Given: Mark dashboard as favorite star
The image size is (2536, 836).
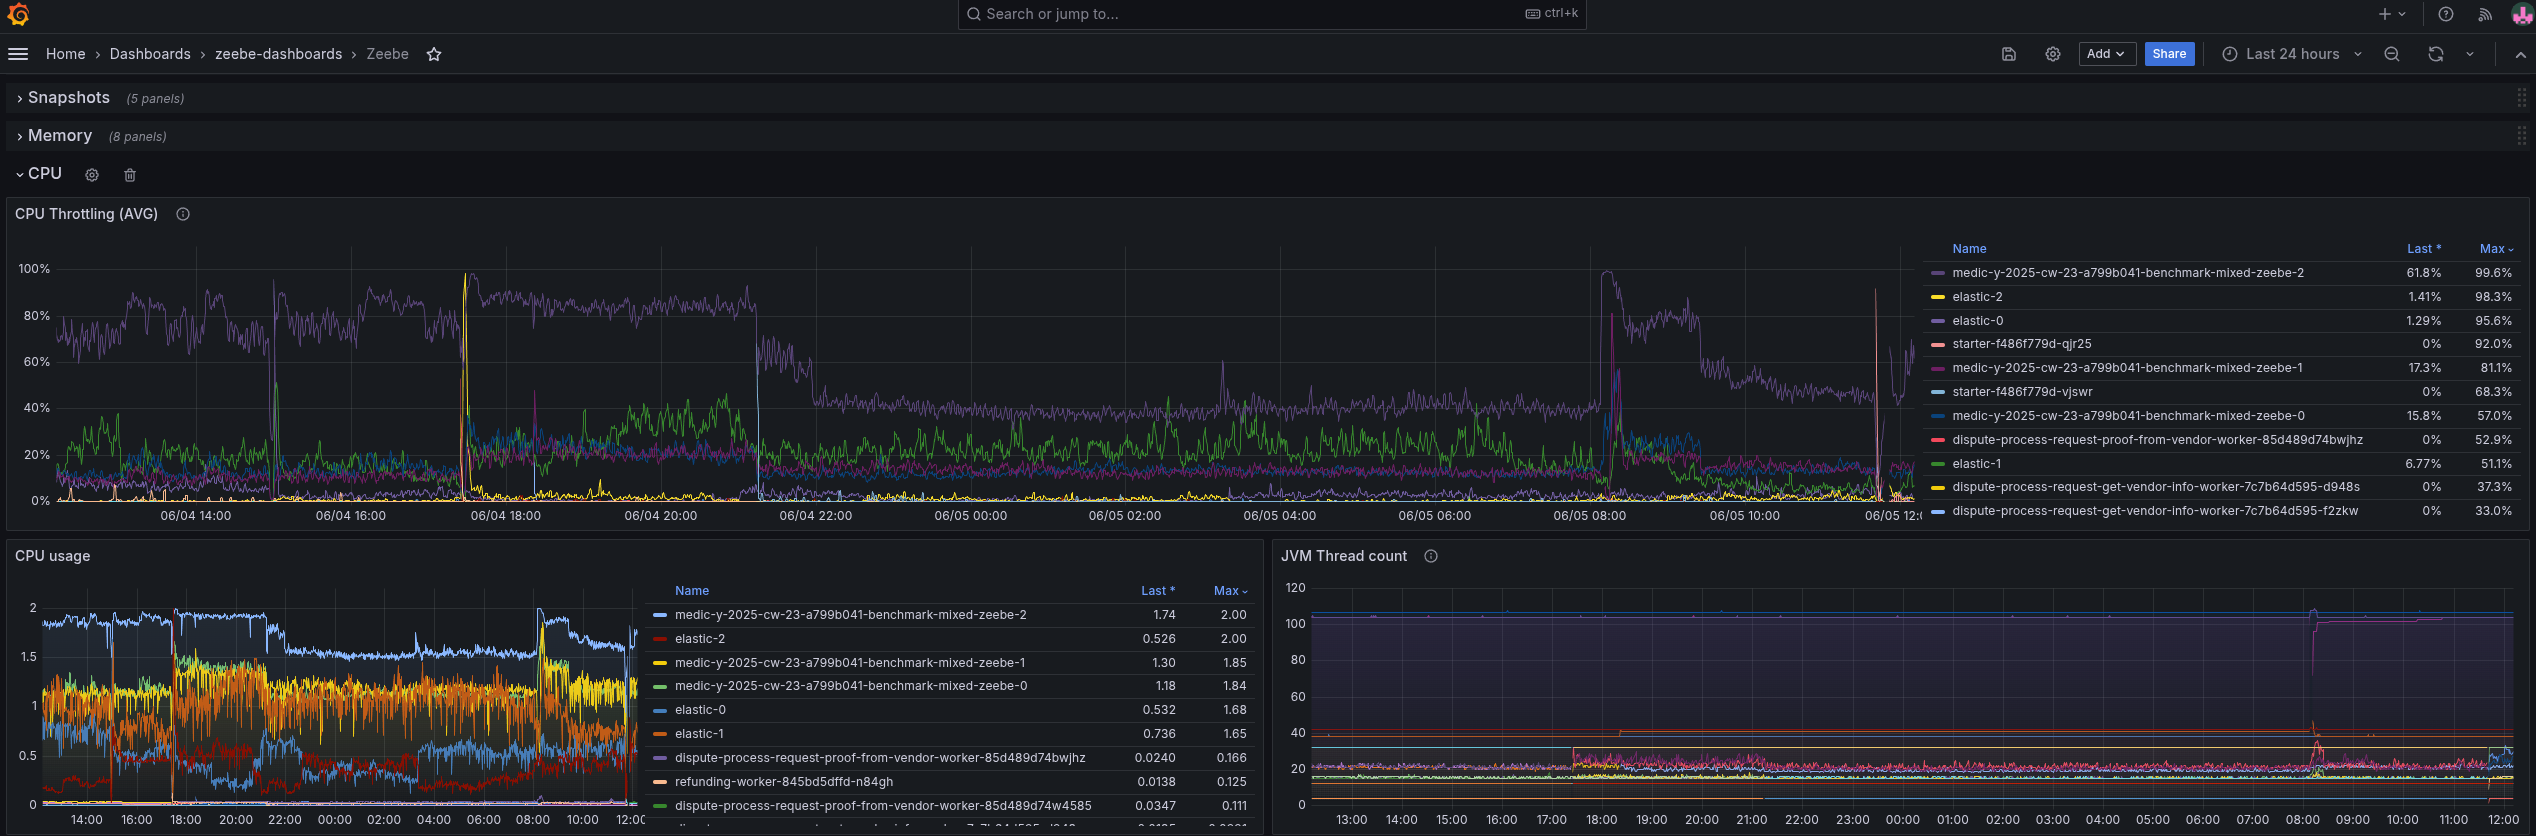Looking at the screenshot, I should [x=434, y=54].
